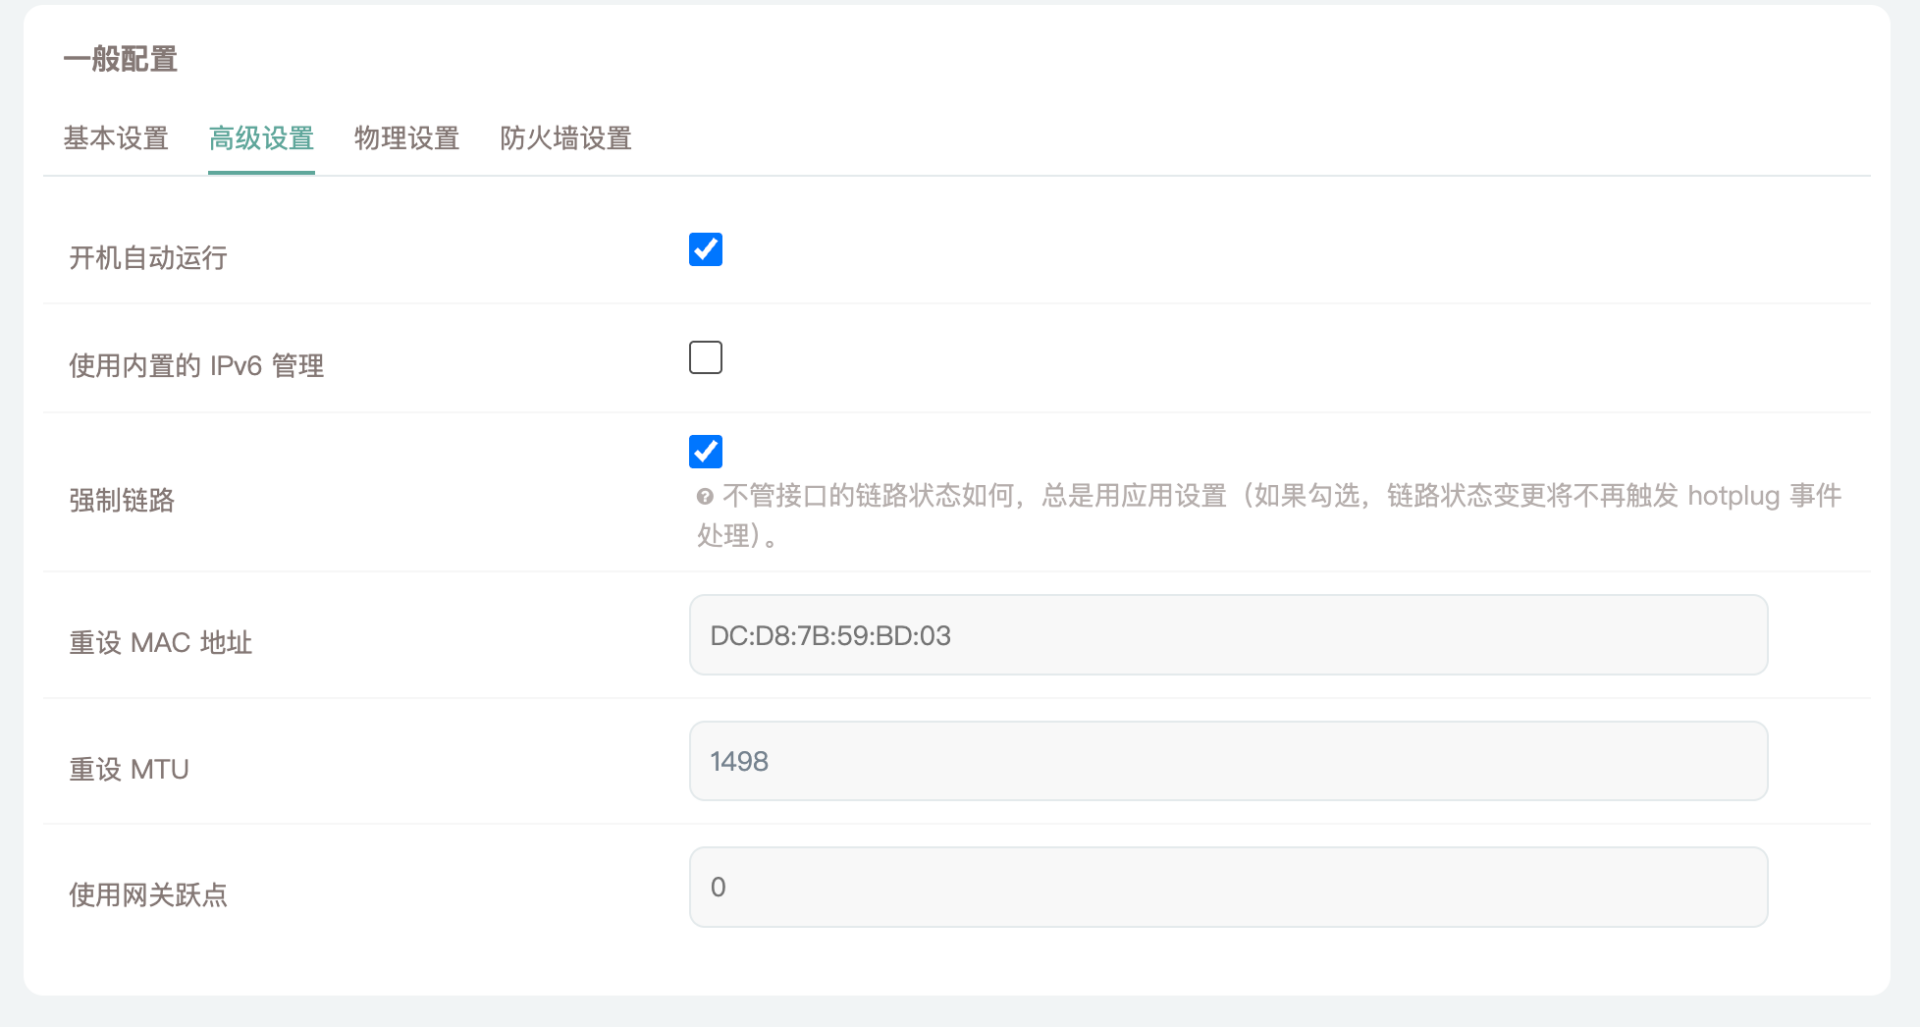Switch to the 基本设置 tab

click(116, 138)
